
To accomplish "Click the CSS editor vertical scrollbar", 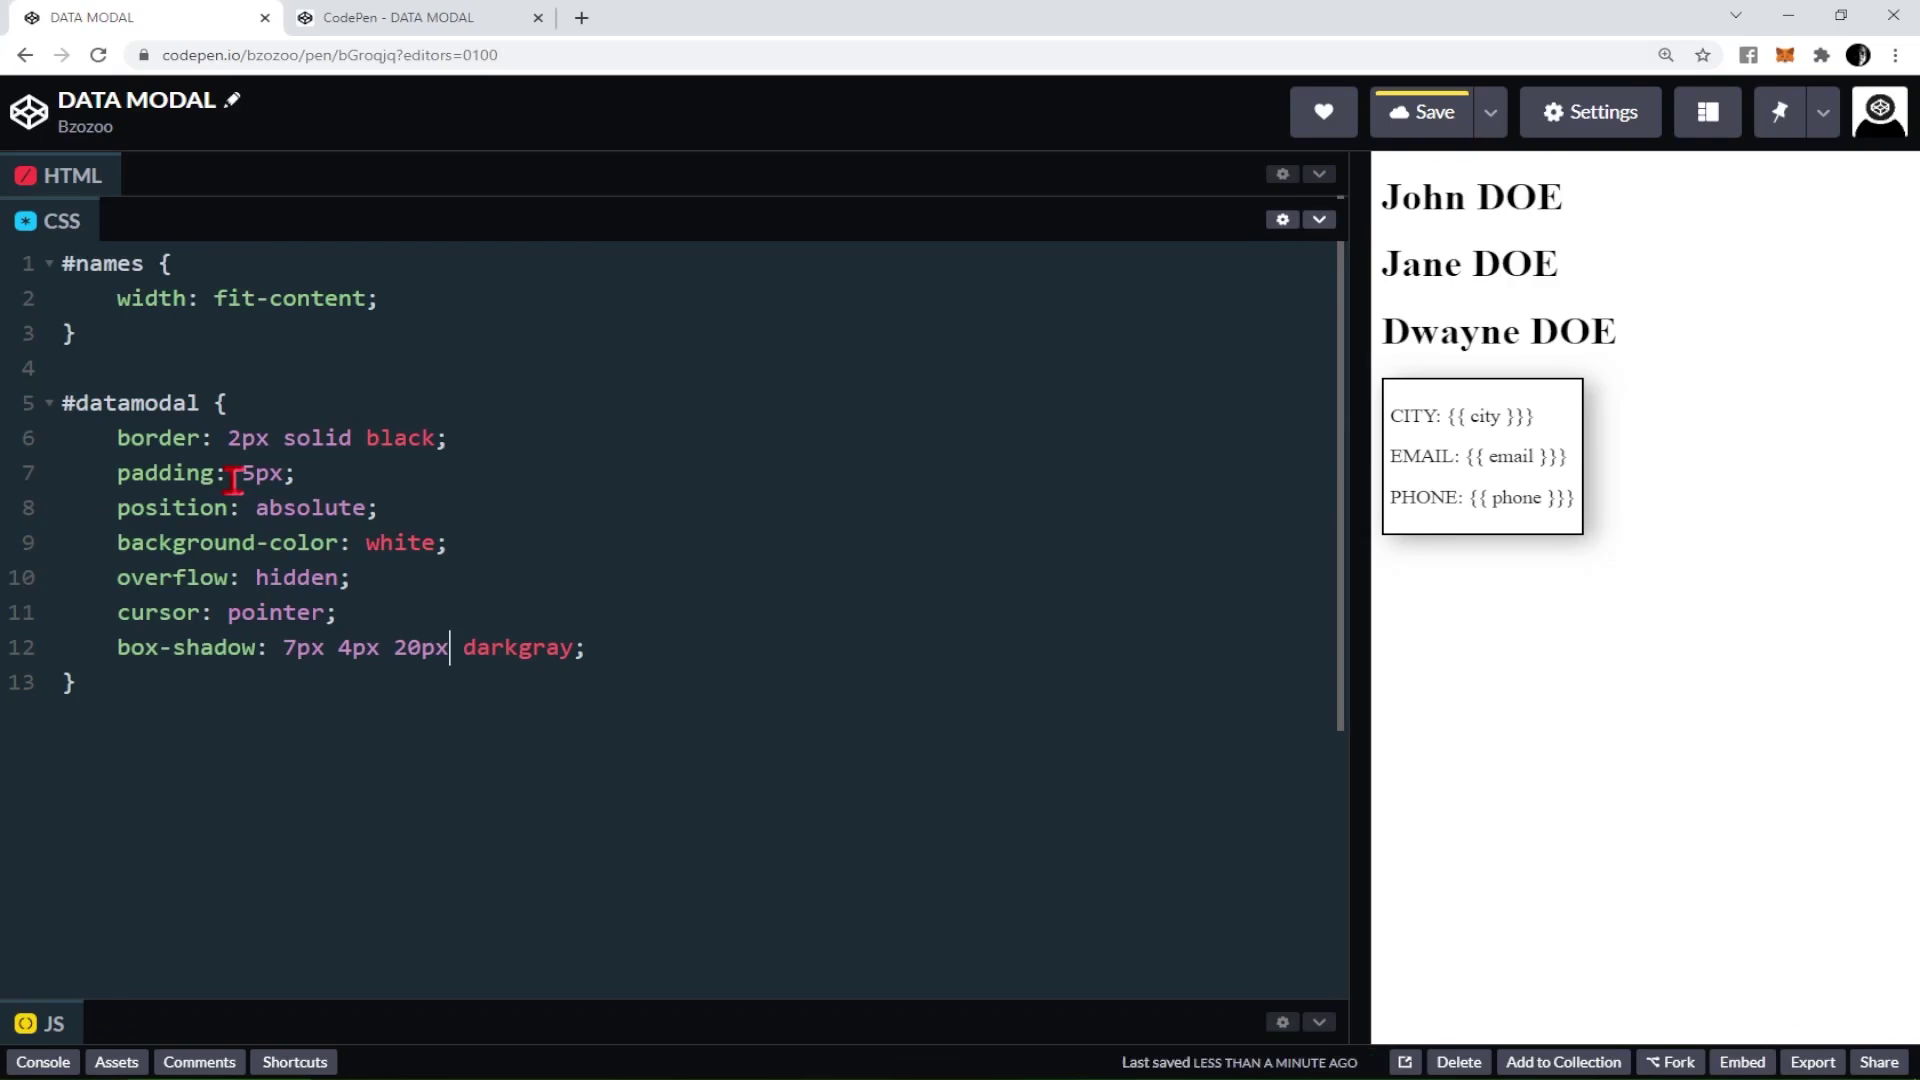I will (1340, 485).
